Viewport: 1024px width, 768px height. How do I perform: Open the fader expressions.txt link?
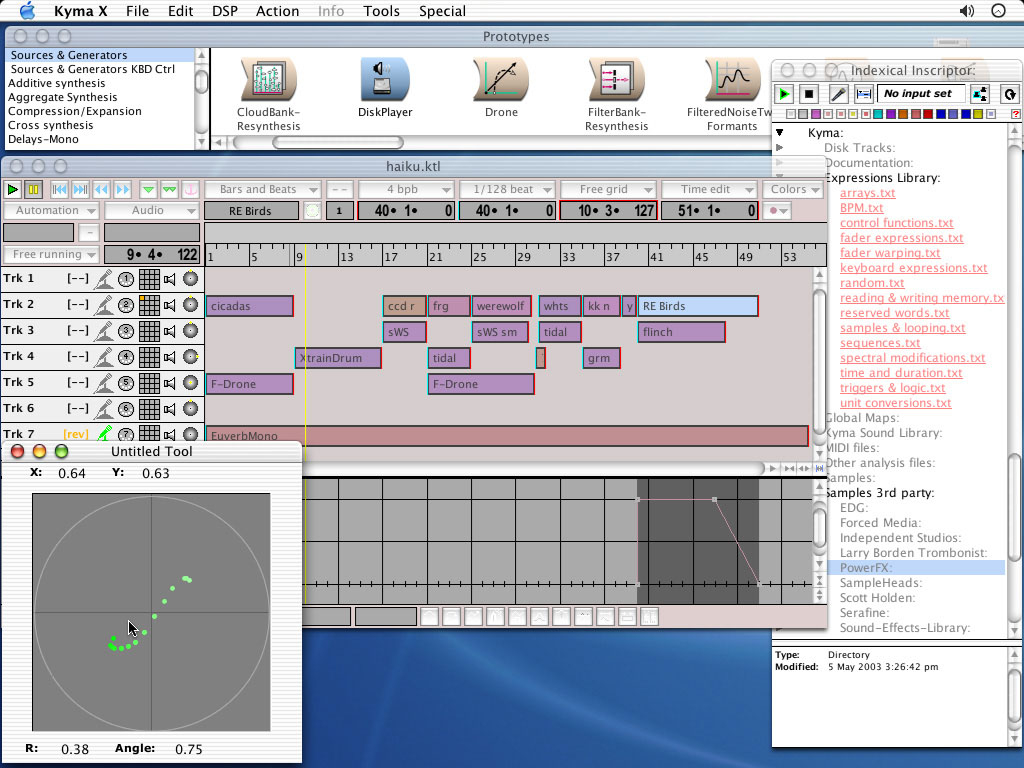(901, 238)
